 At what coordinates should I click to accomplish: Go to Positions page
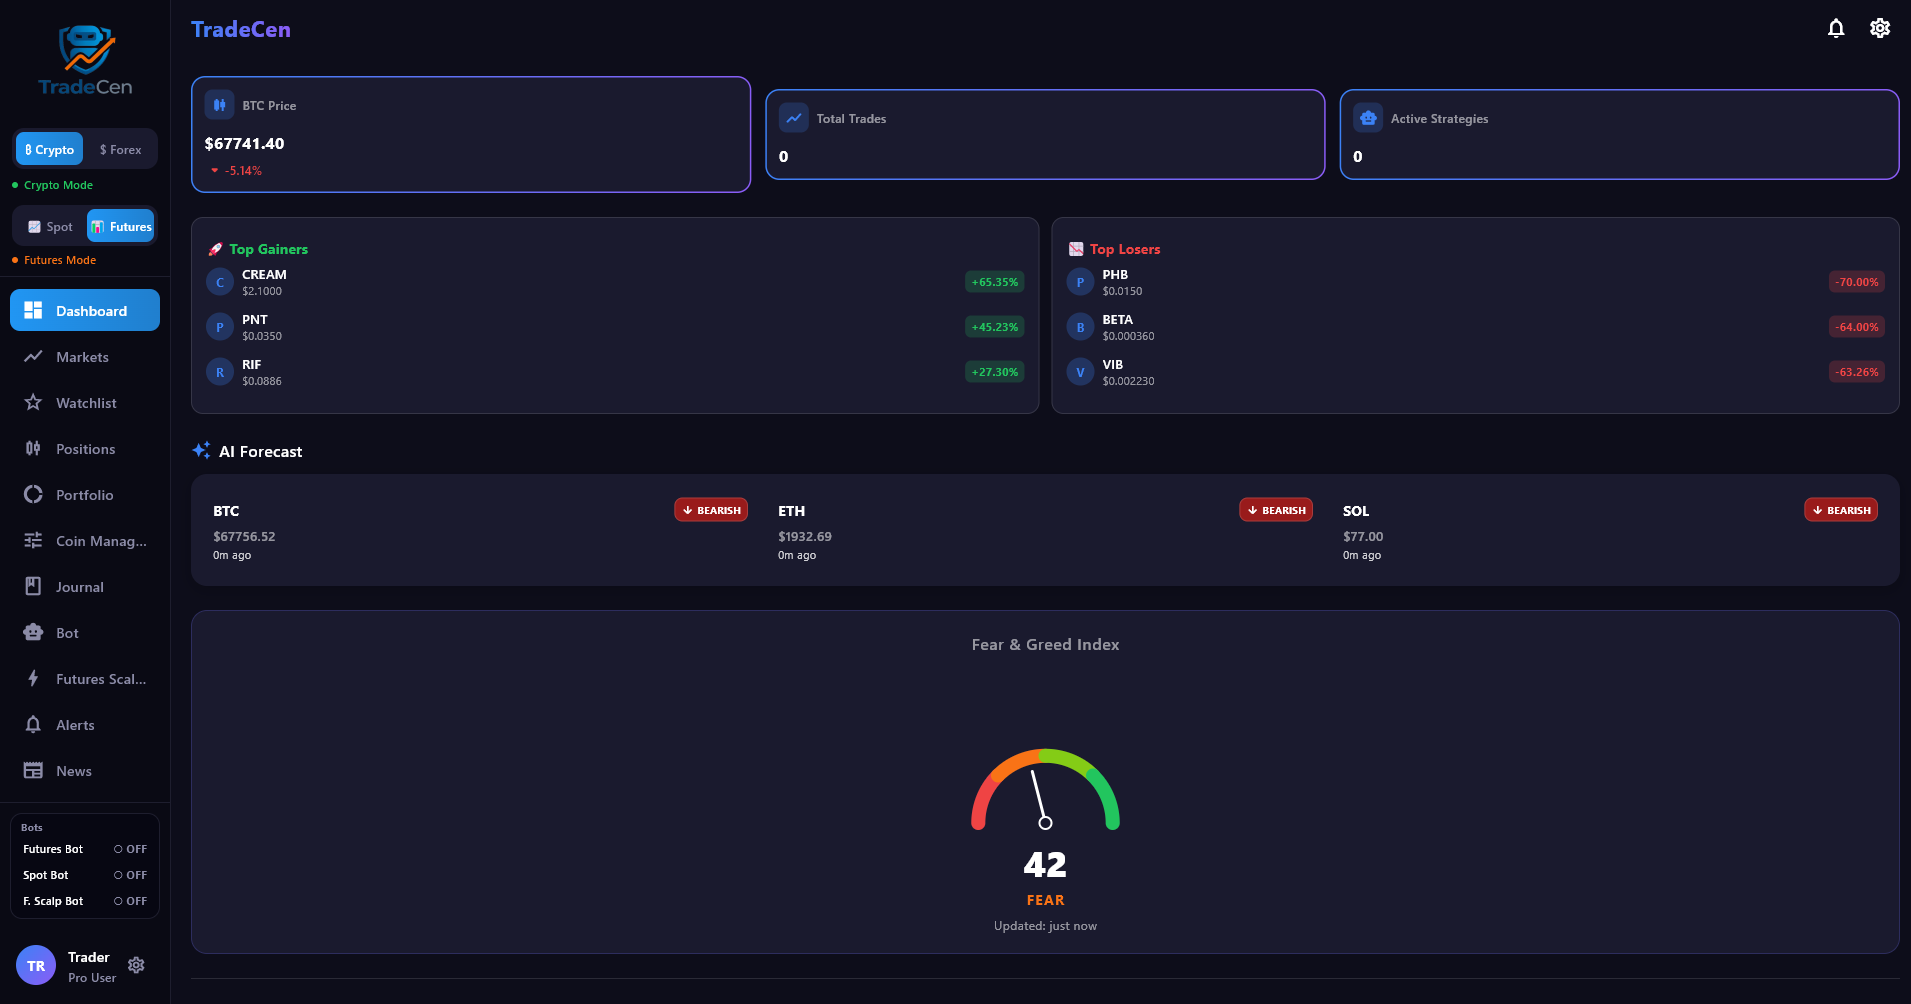(x=85, y=448)
